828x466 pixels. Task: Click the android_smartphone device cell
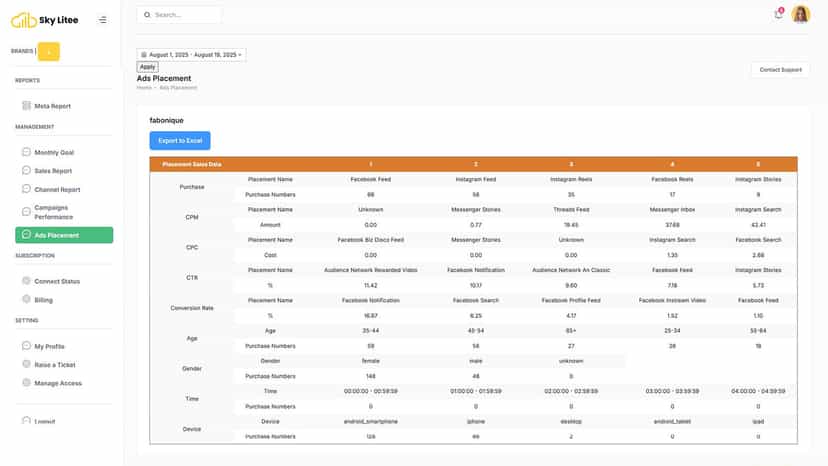371,422
